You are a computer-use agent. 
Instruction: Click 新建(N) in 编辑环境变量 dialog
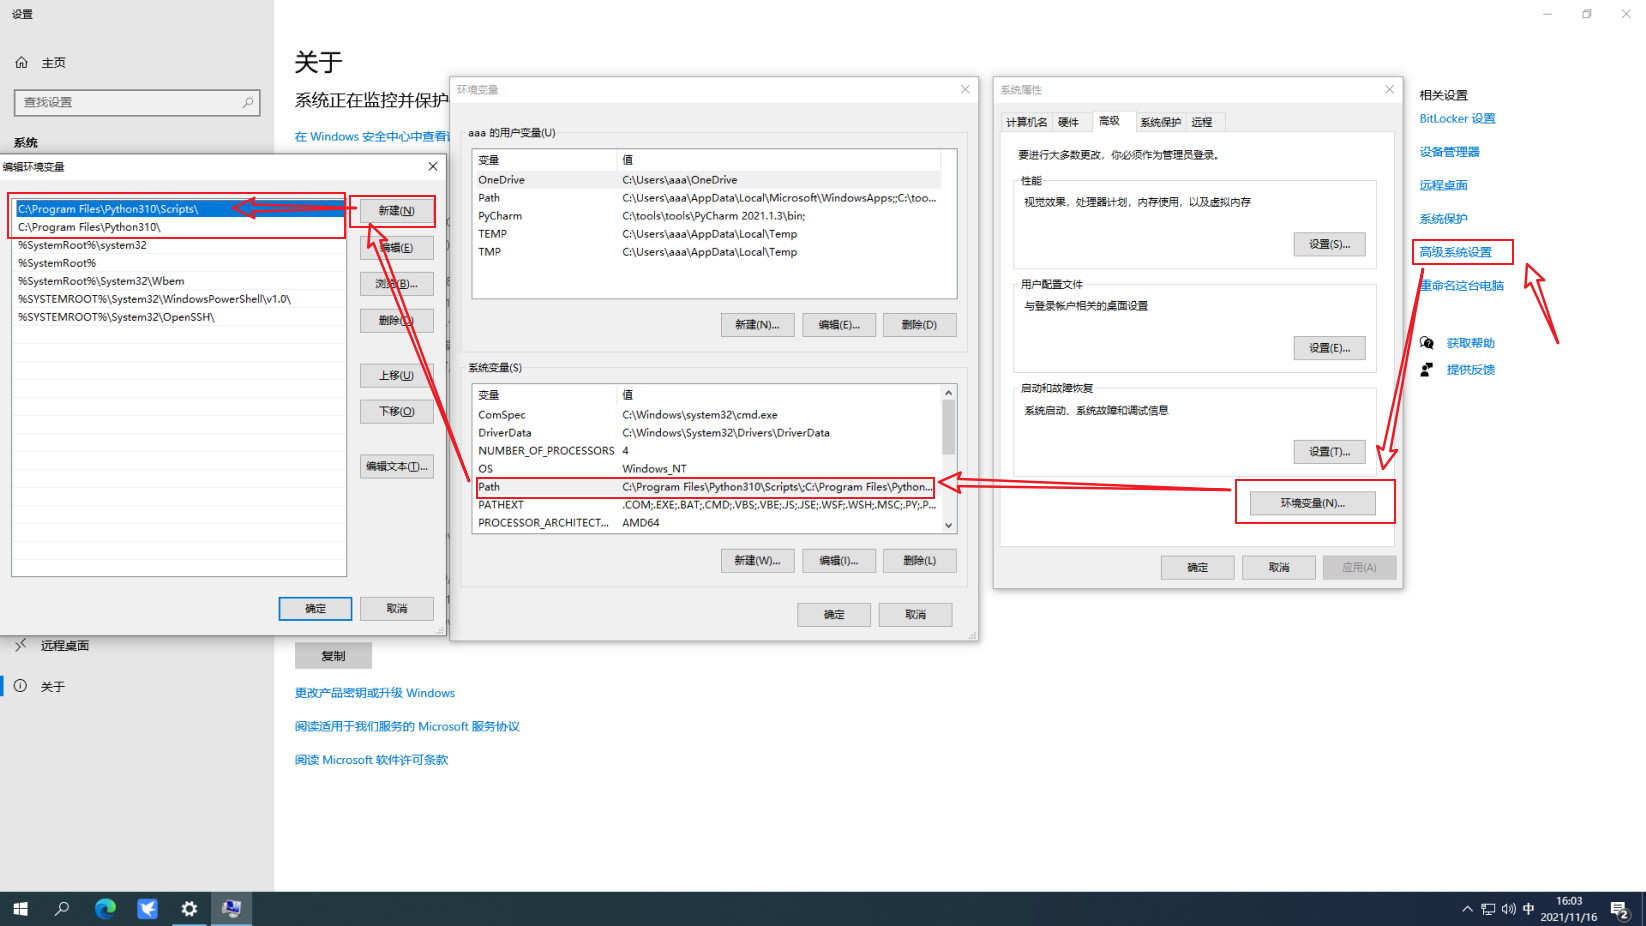point(396,210)
